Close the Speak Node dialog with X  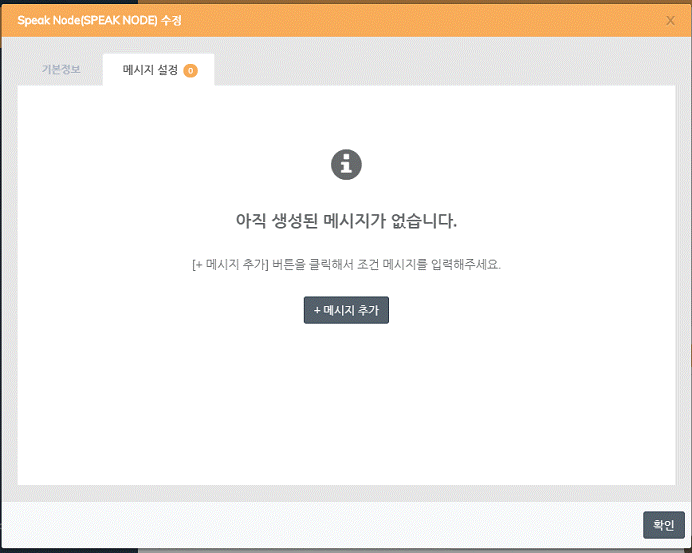click(x=670, y=21)
